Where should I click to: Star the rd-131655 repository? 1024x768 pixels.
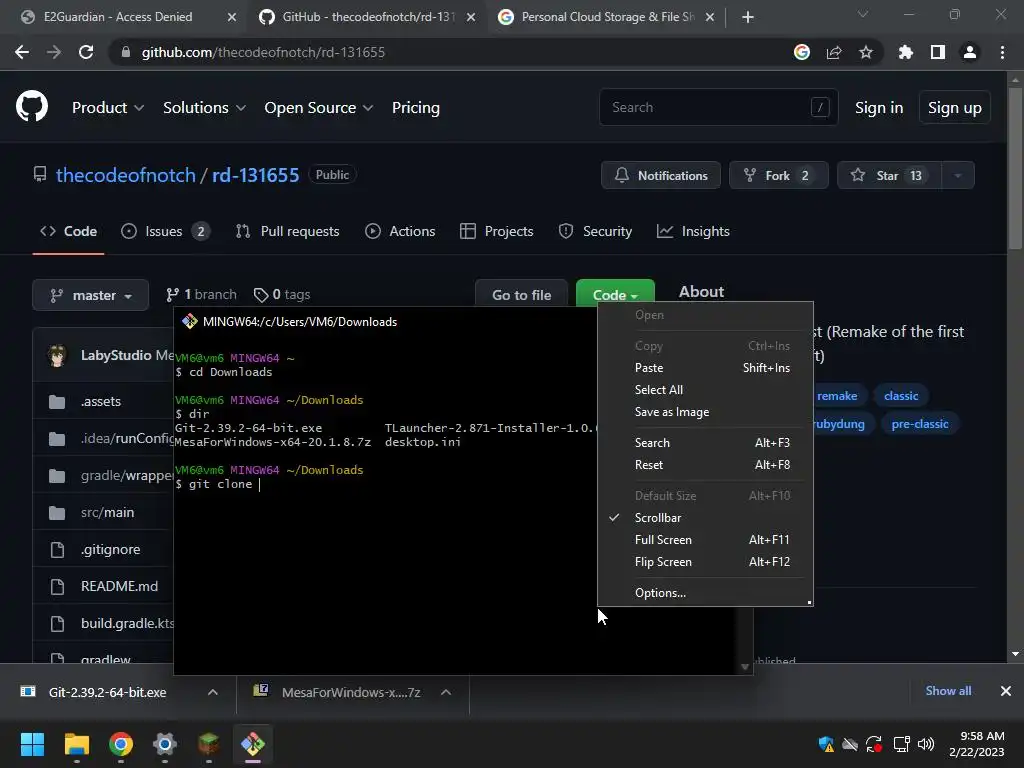tap(889, 175)
